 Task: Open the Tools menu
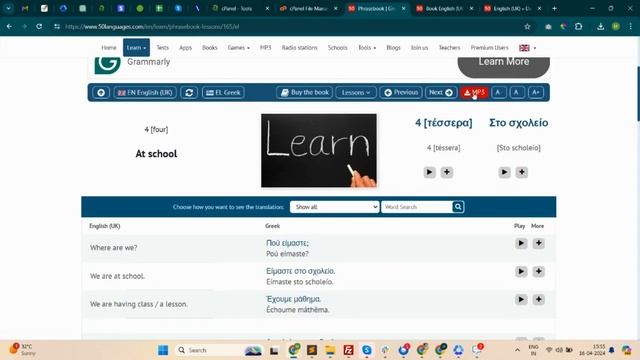tap(367, 48)
